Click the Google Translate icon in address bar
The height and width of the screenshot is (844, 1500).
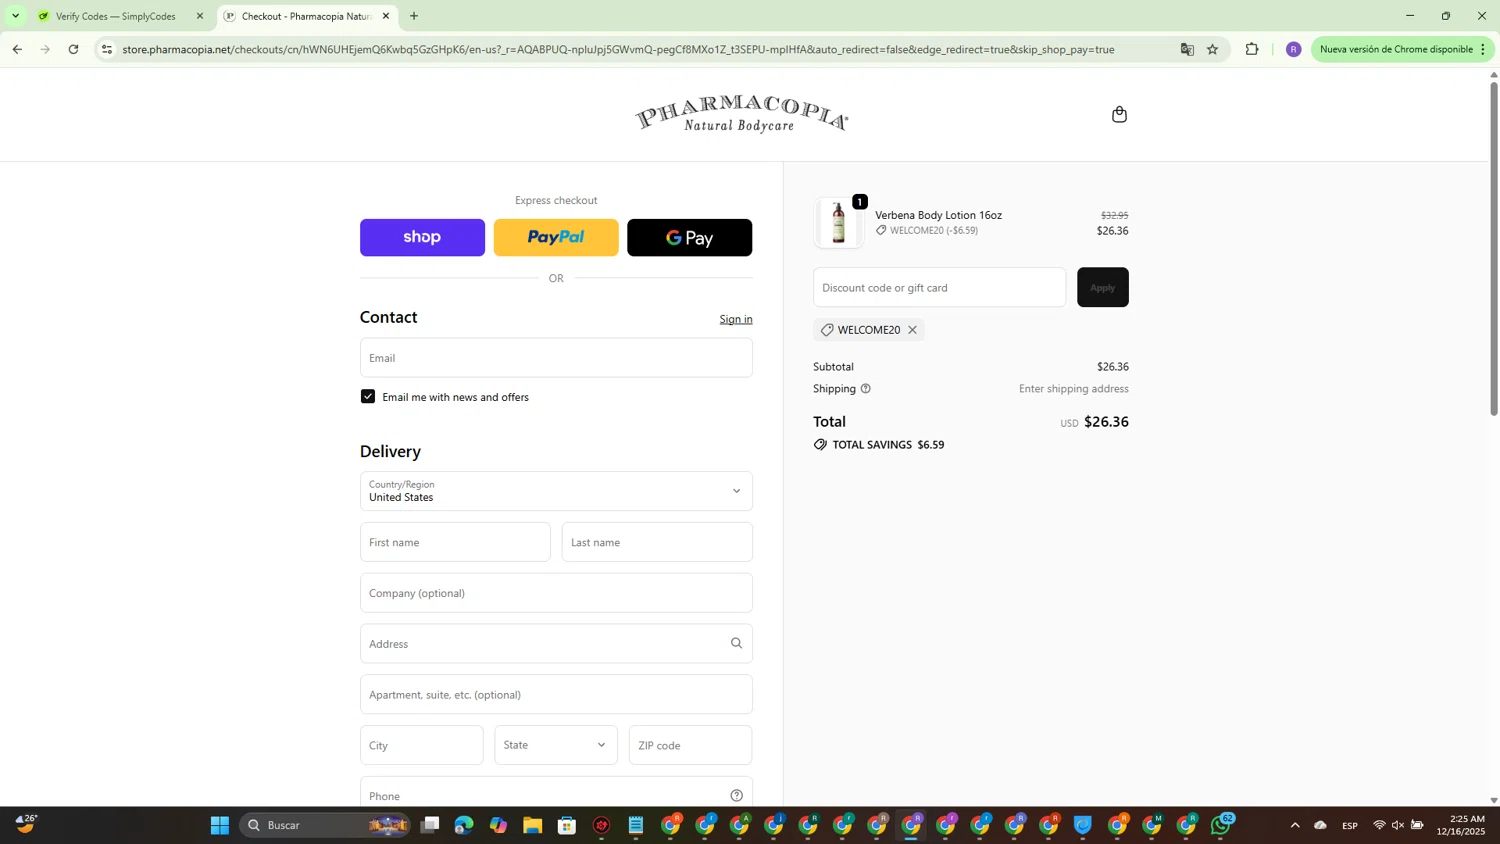click(1187, 49)
